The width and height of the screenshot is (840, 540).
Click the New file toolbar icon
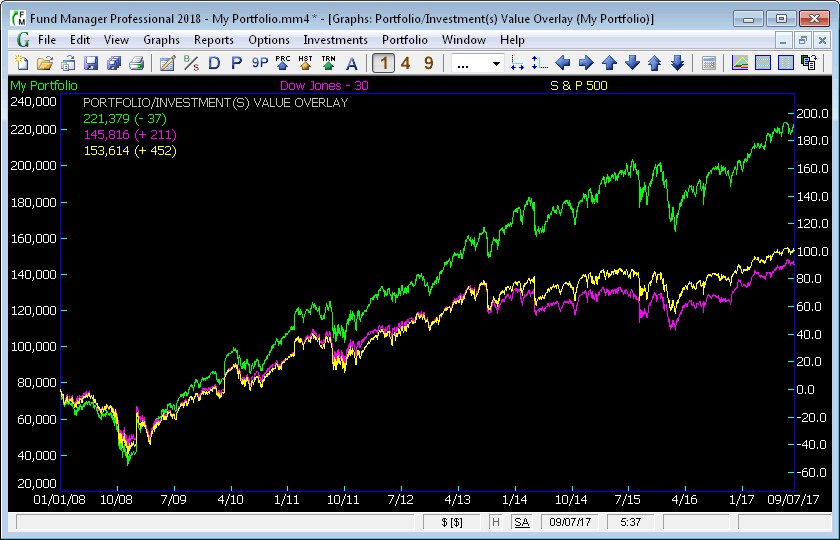[21, 63]
